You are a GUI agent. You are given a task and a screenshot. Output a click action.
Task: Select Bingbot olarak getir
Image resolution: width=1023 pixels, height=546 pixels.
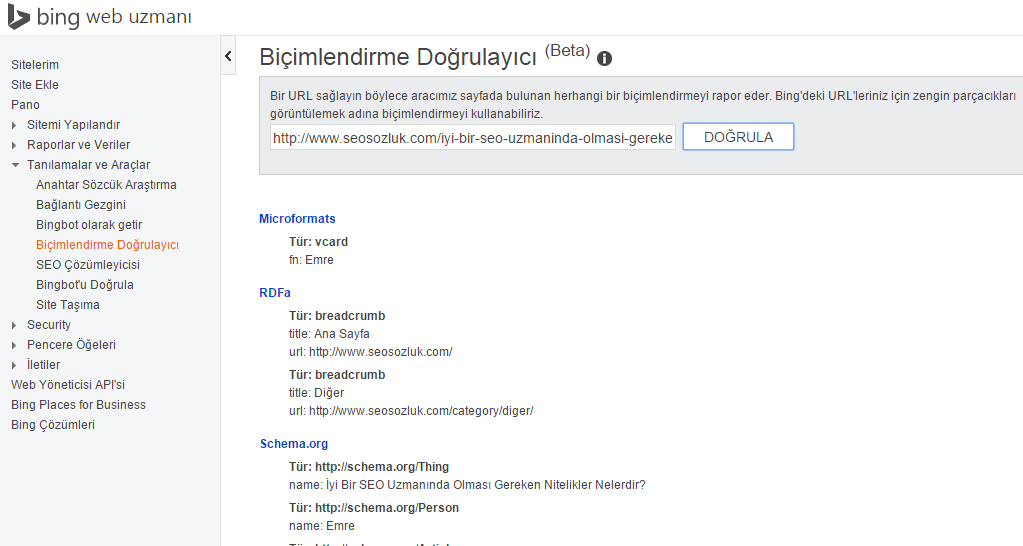point(89,225)
